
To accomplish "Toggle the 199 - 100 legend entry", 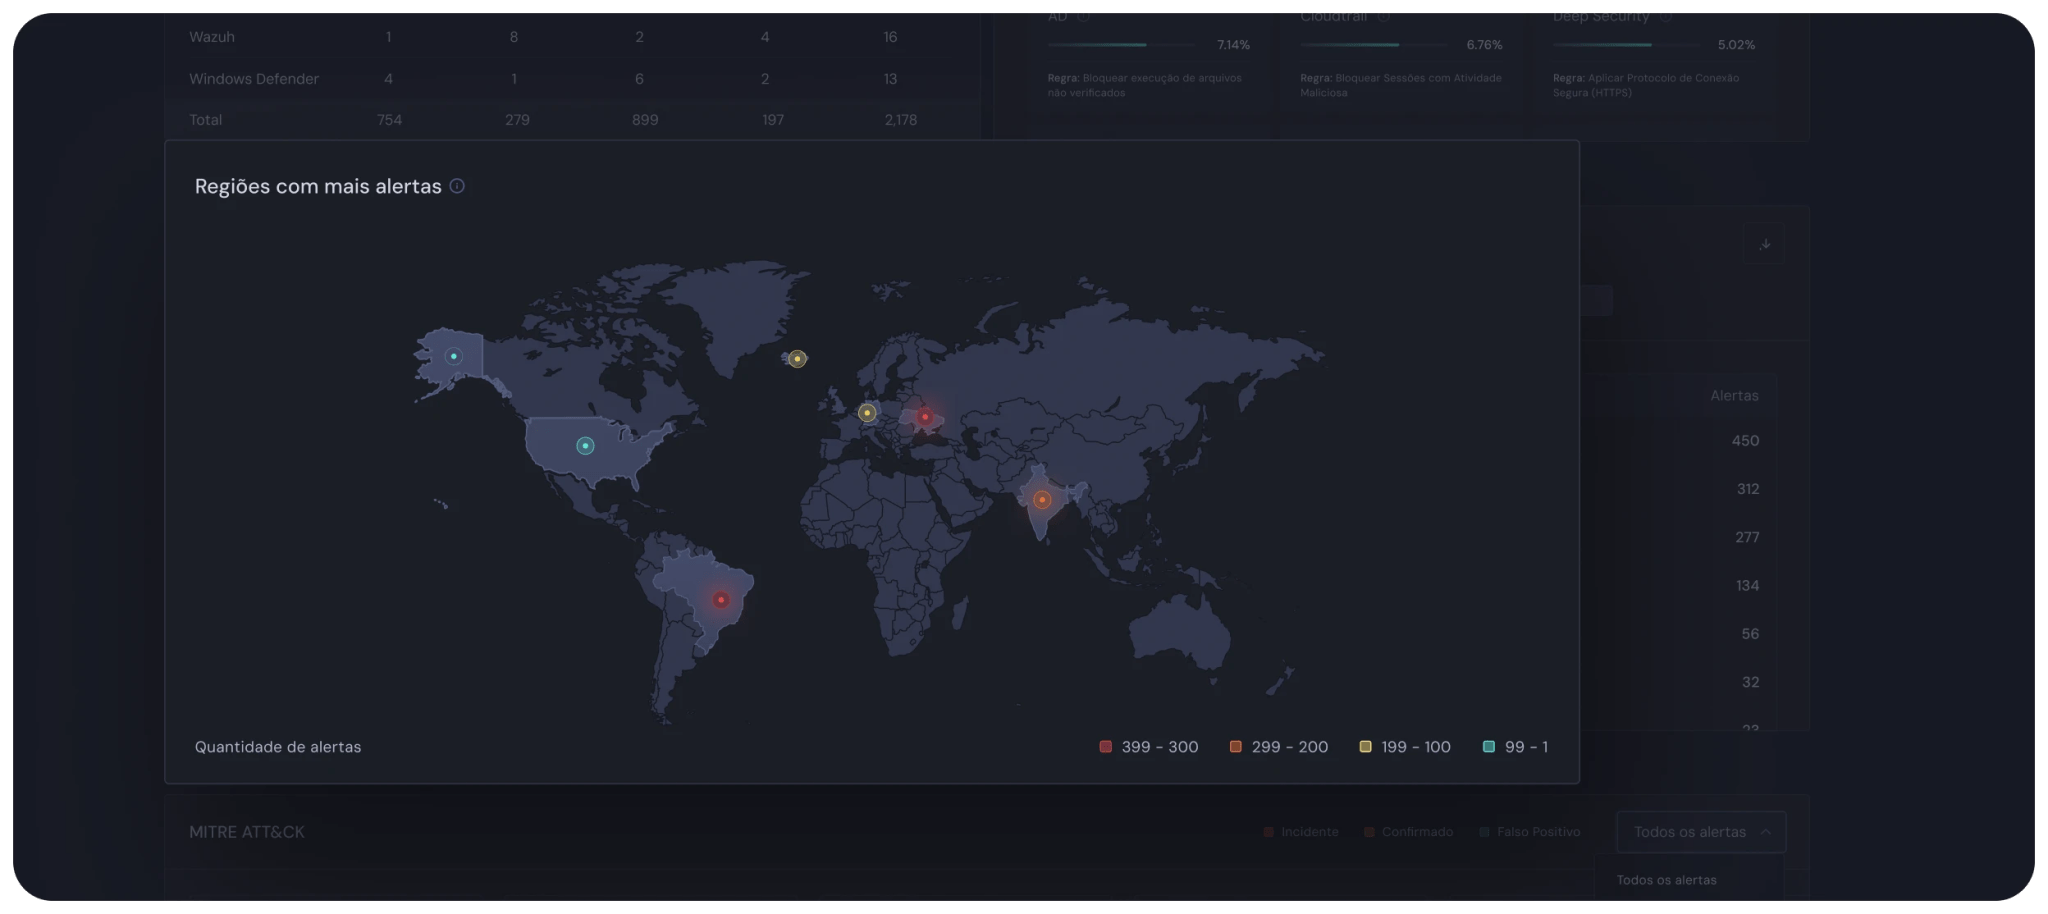I will 1404,747.
